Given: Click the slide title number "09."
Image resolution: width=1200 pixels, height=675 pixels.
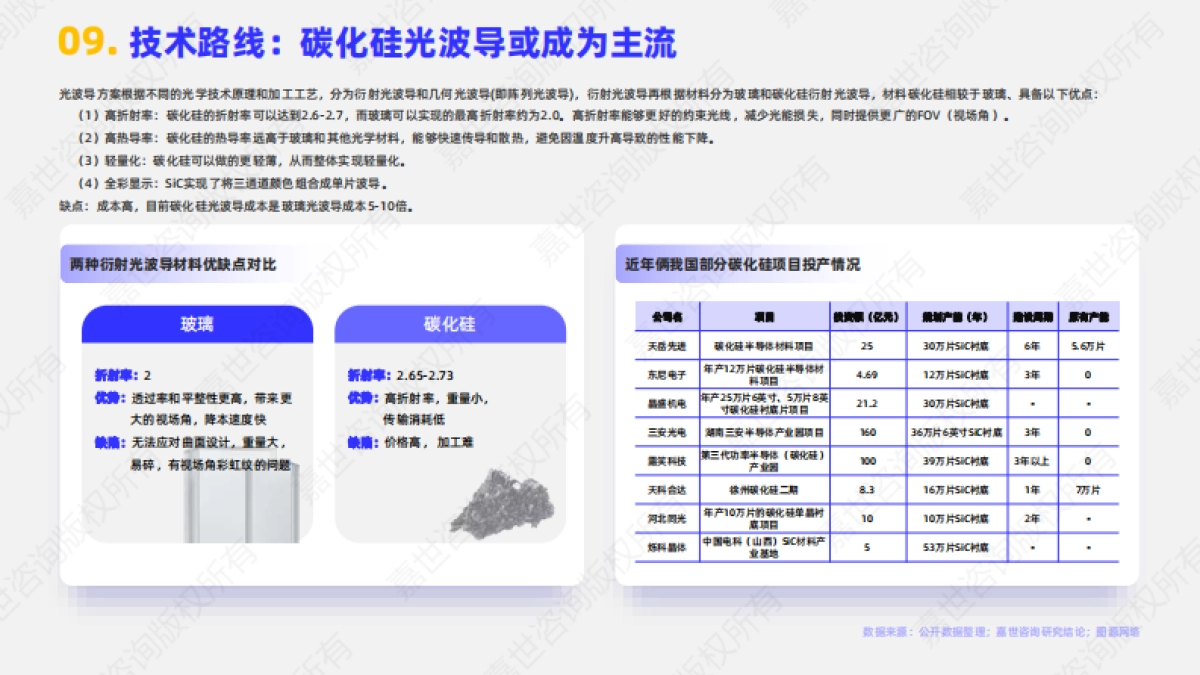Looking at the screenshot, I should (x=87, y=40).
